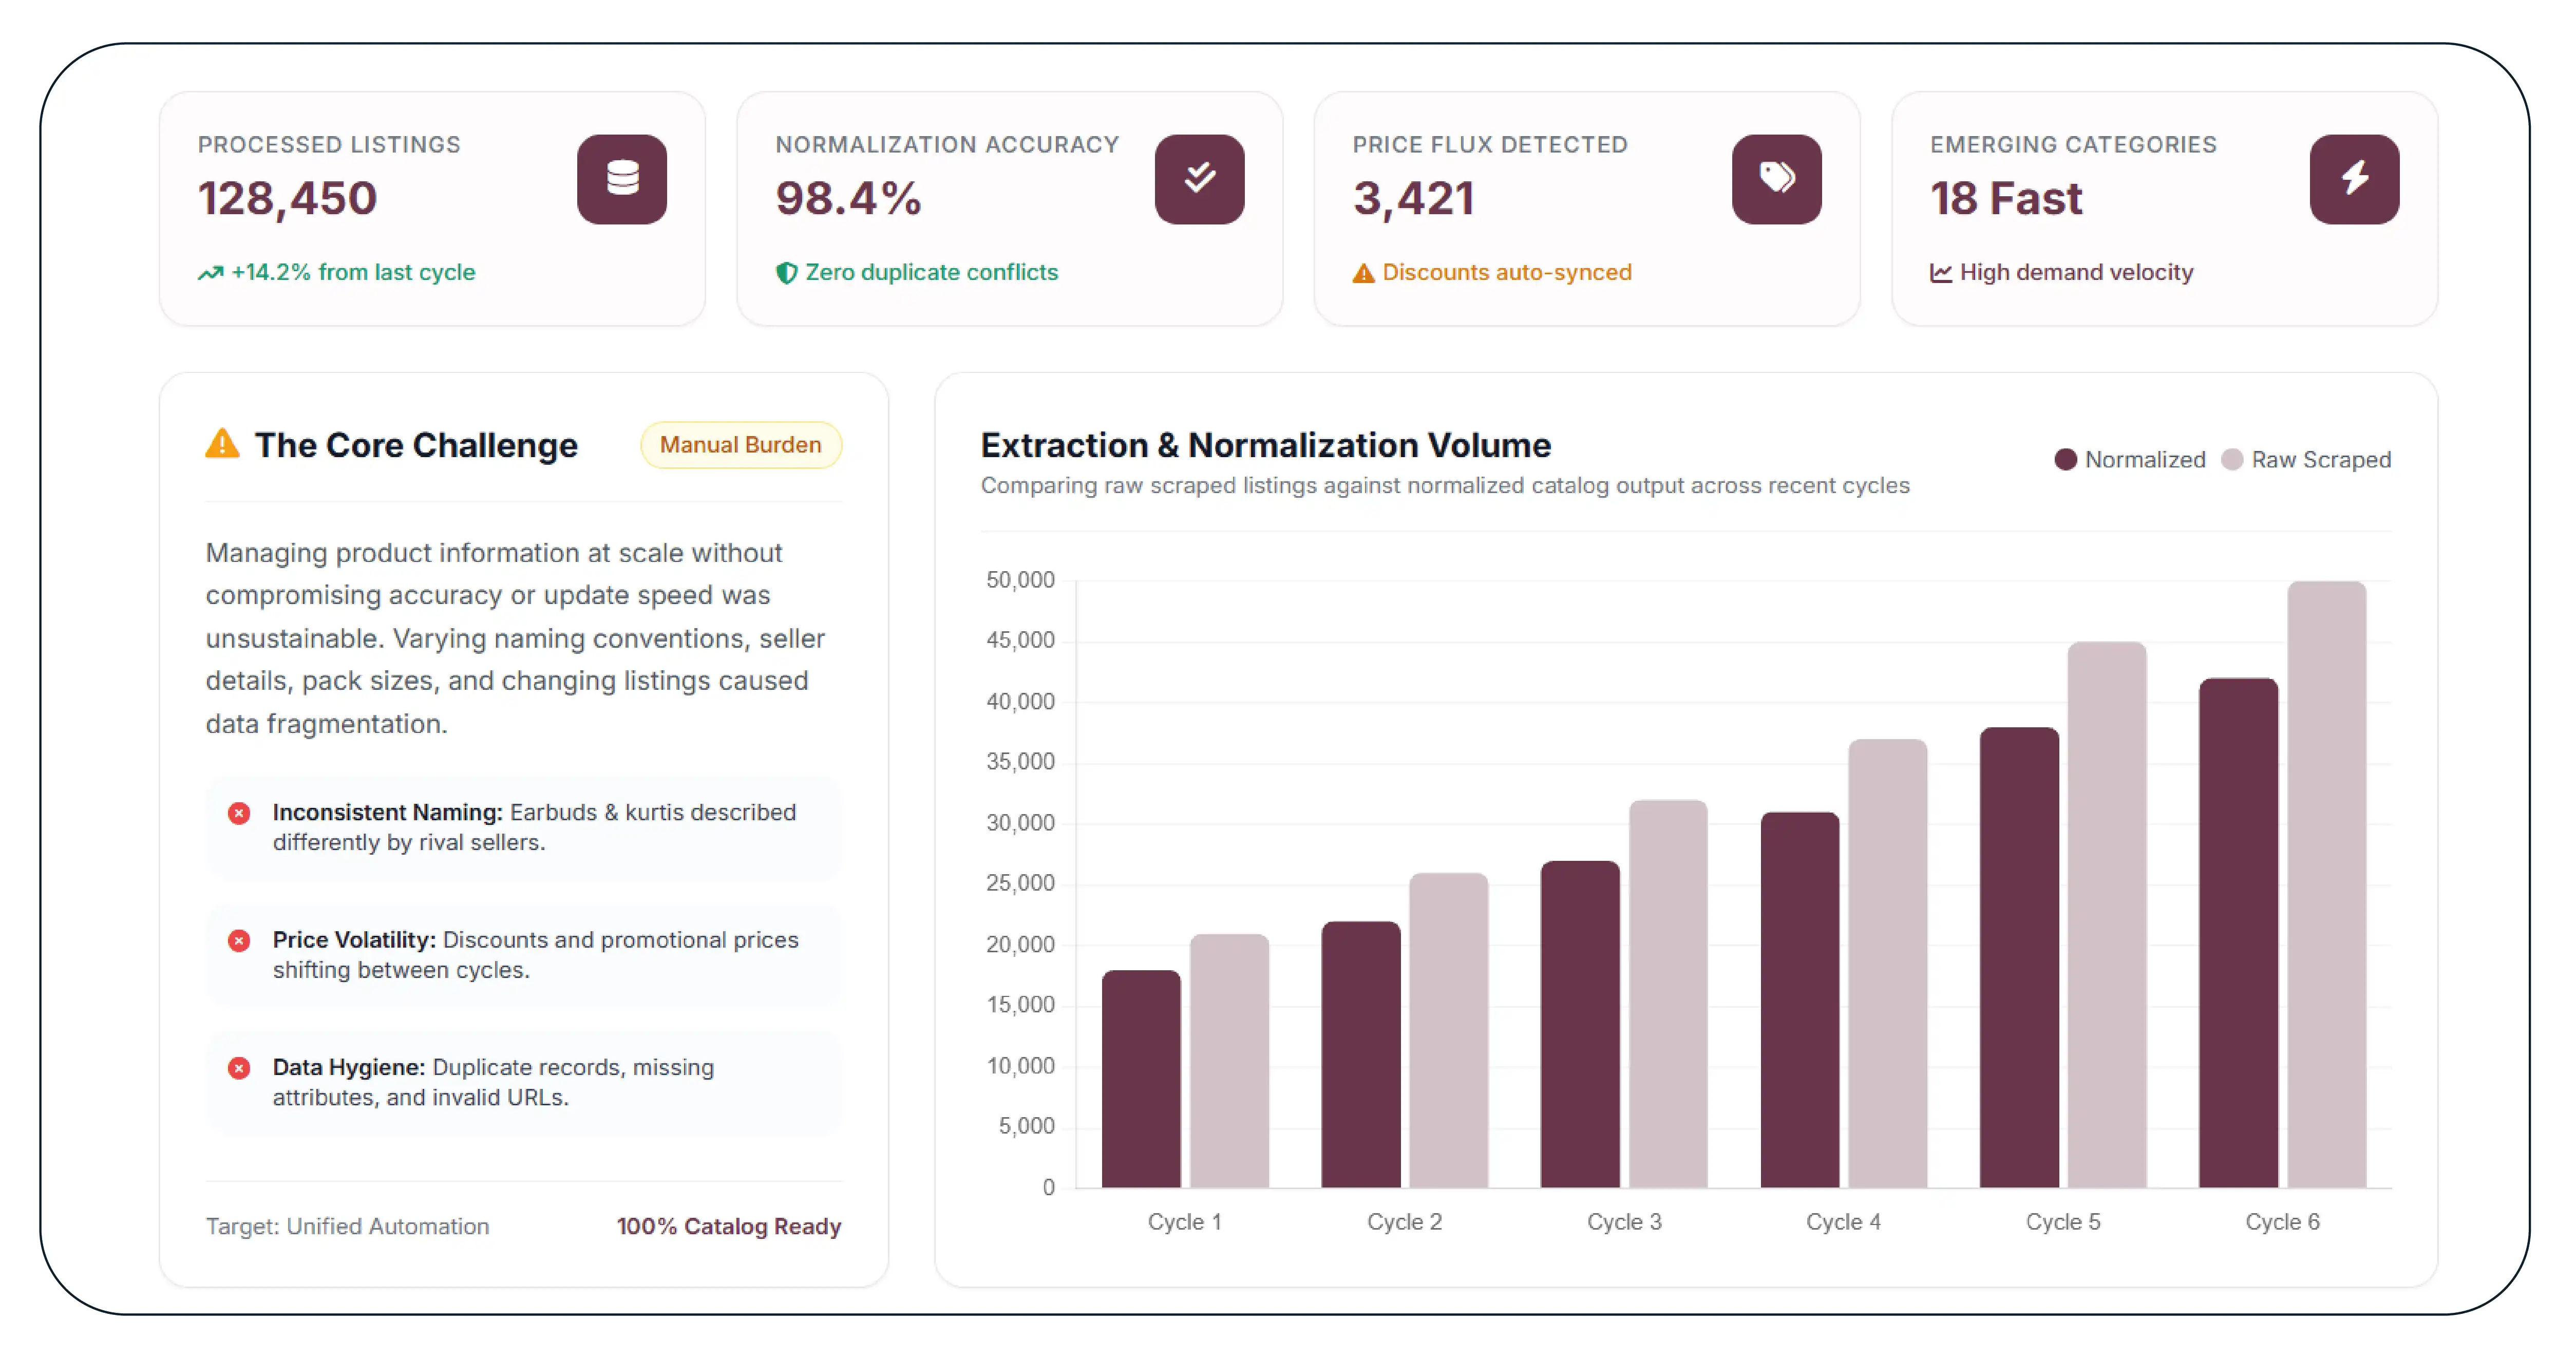Screen dimensions: 2576x1357
Task: Click the warning triangle beside The Core Challenge
Action: click(222, 443)
